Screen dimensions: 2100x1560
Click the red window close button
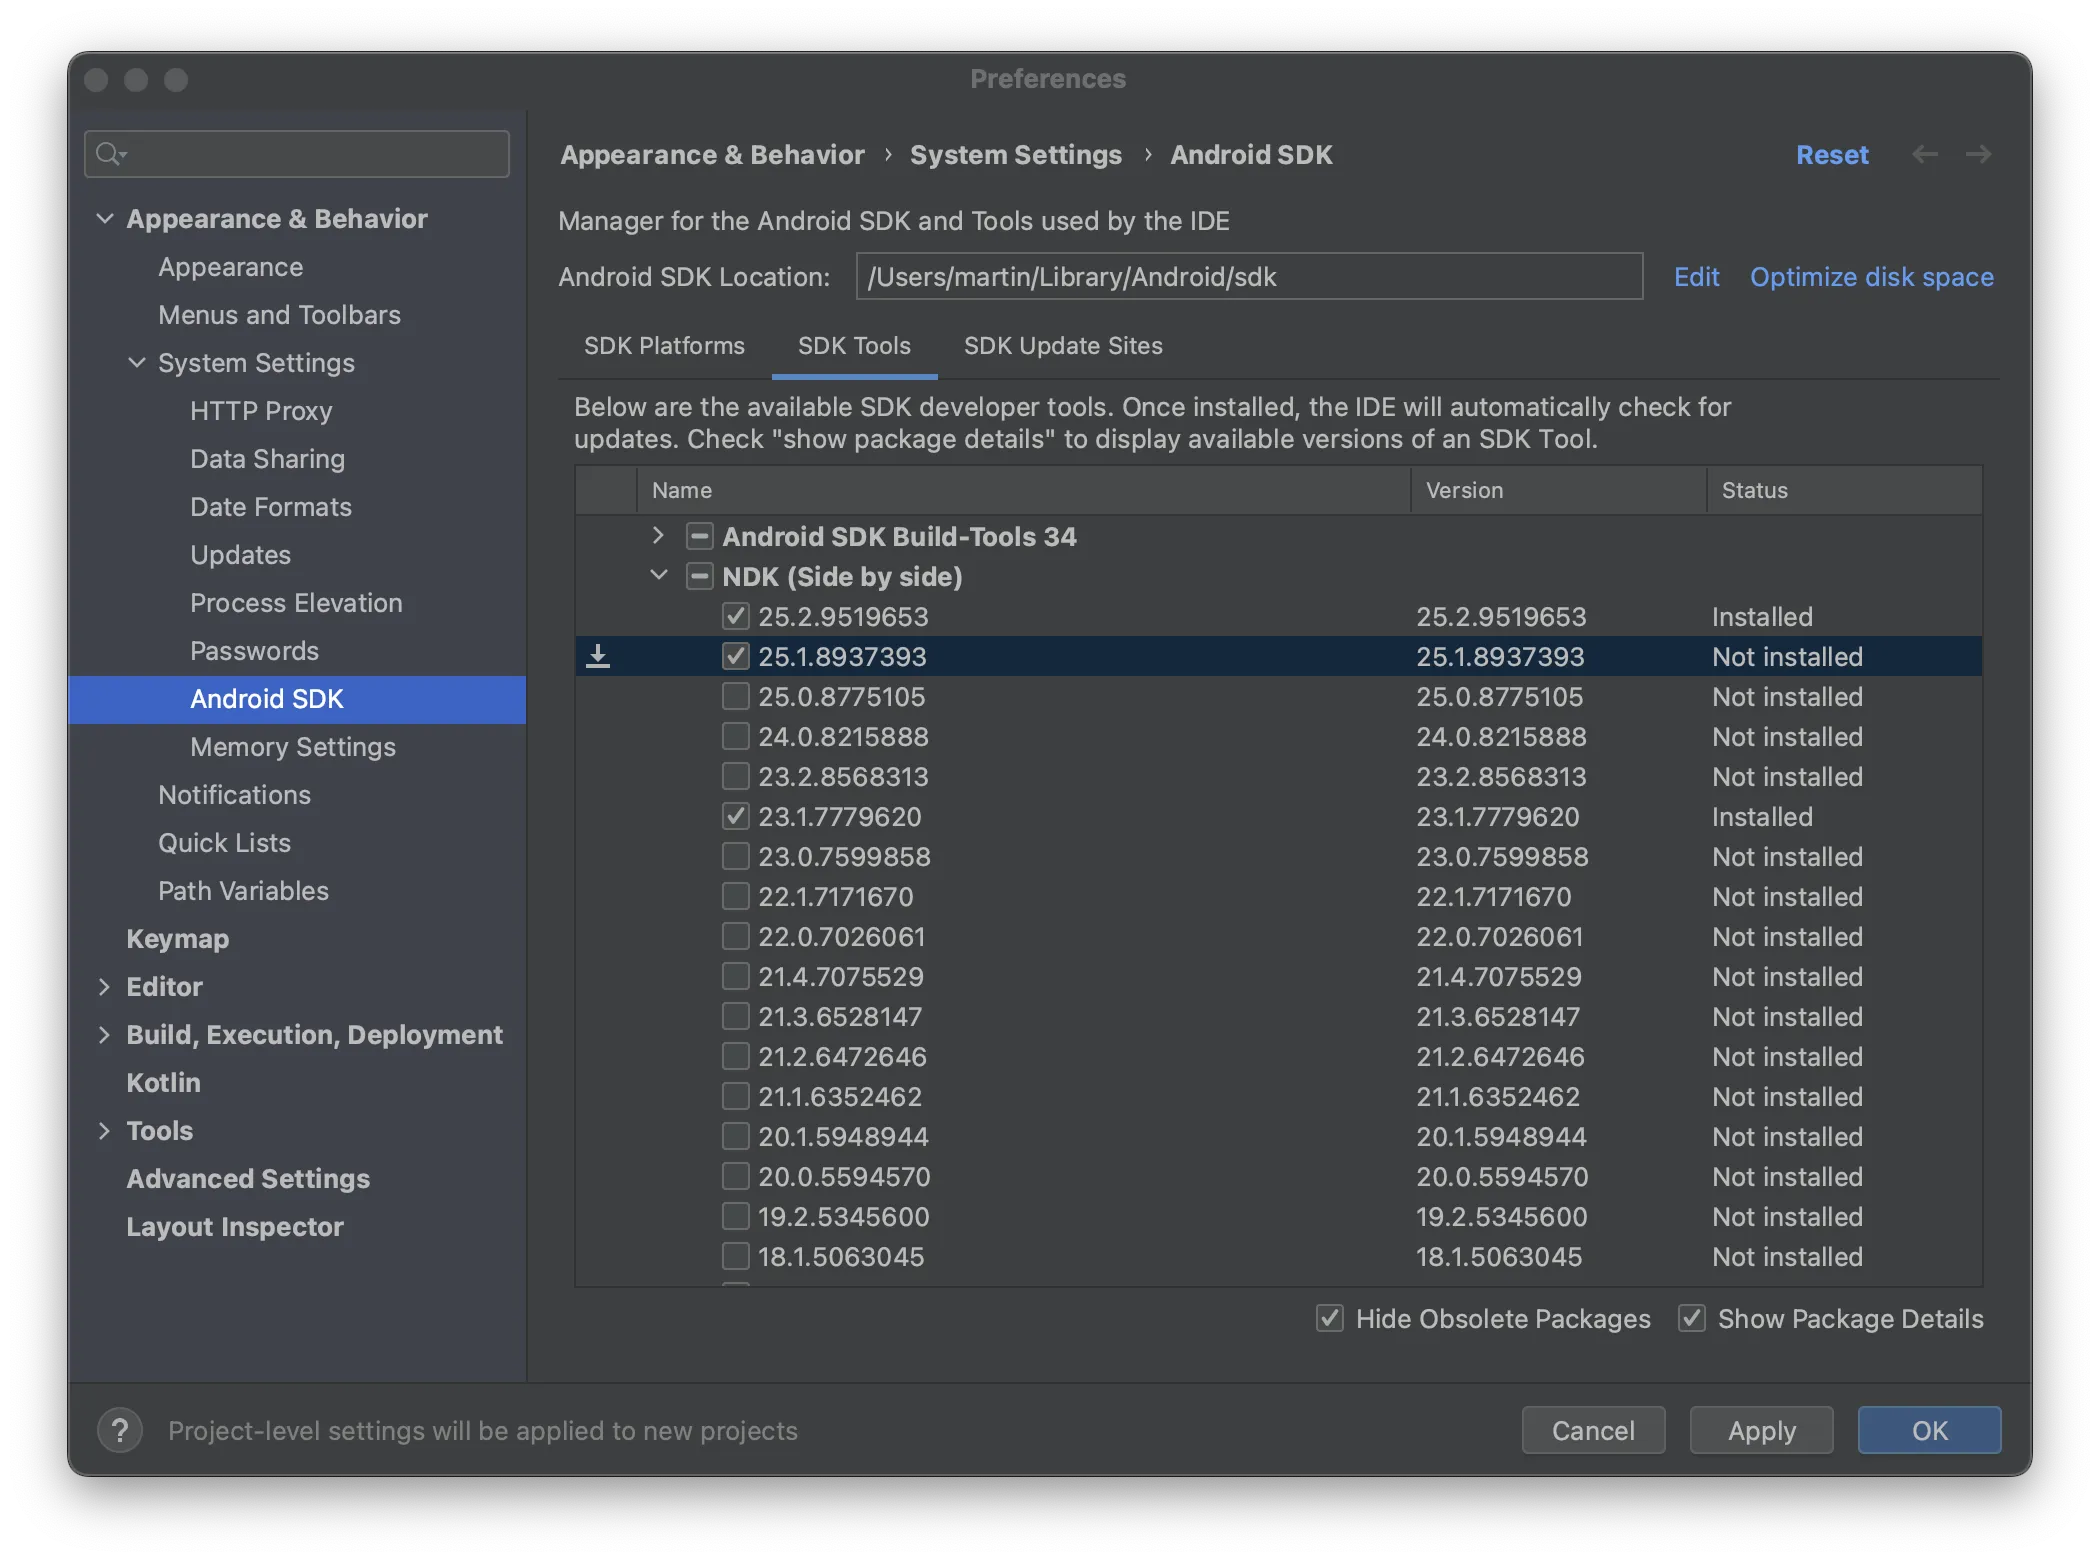coord(96,80)
